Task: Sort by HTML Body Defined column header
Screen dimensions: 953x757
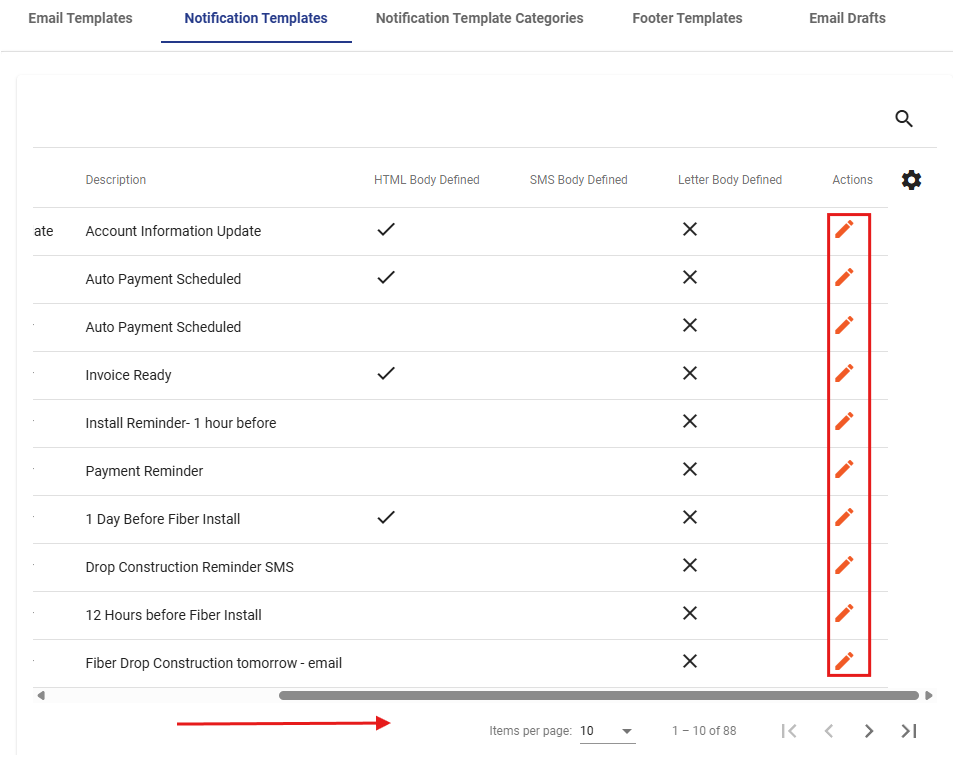Action: point(427,180)
